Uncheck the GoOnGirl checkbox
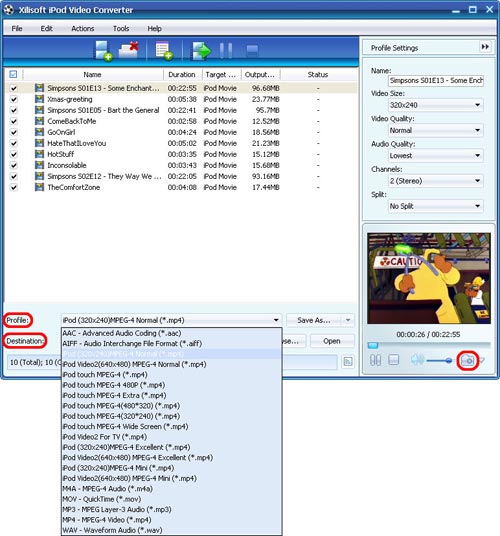This screenshot has height=536, width=500. tap(13, 132)
